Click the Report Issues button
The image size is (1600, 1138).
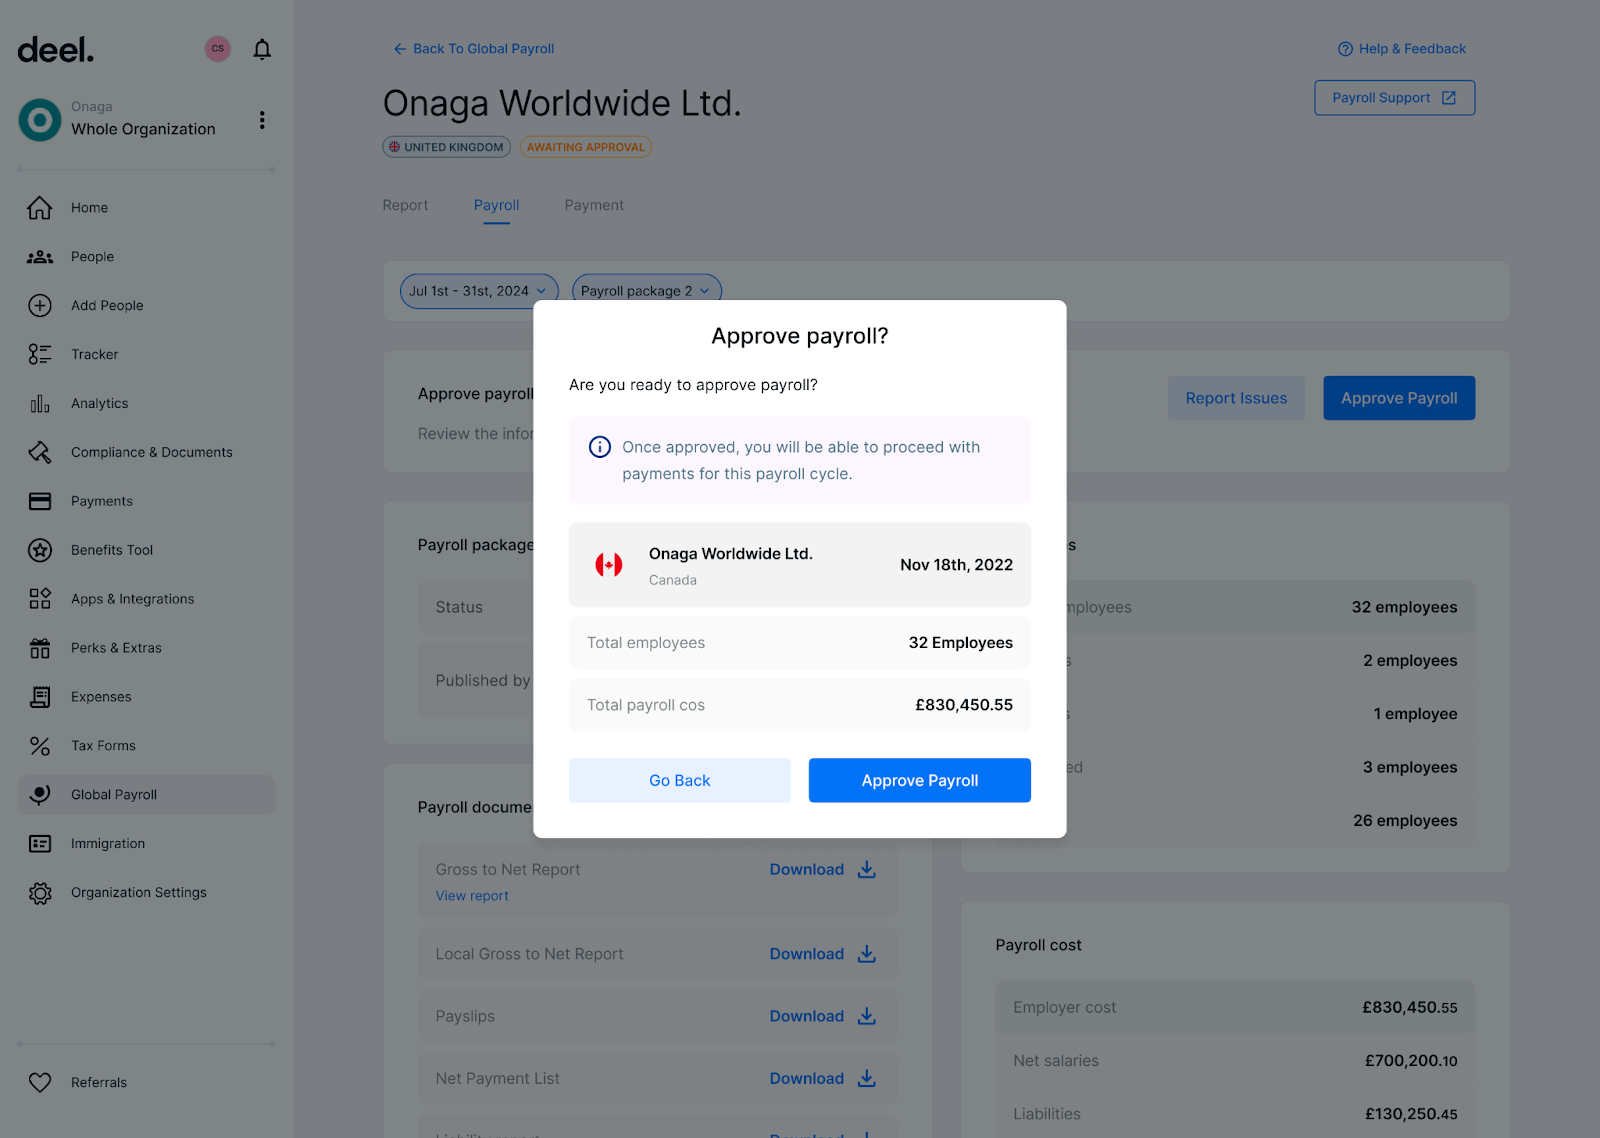tap(1236, 398)
